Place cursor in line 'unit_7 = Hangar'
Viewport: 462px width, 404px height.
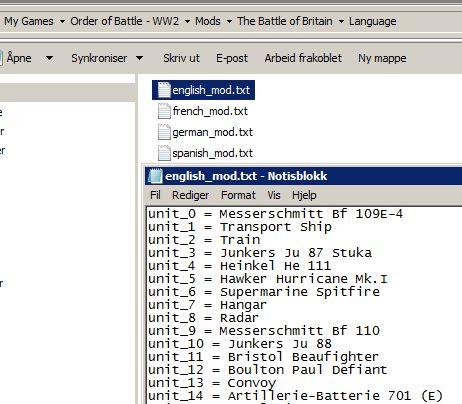point(207,305)
